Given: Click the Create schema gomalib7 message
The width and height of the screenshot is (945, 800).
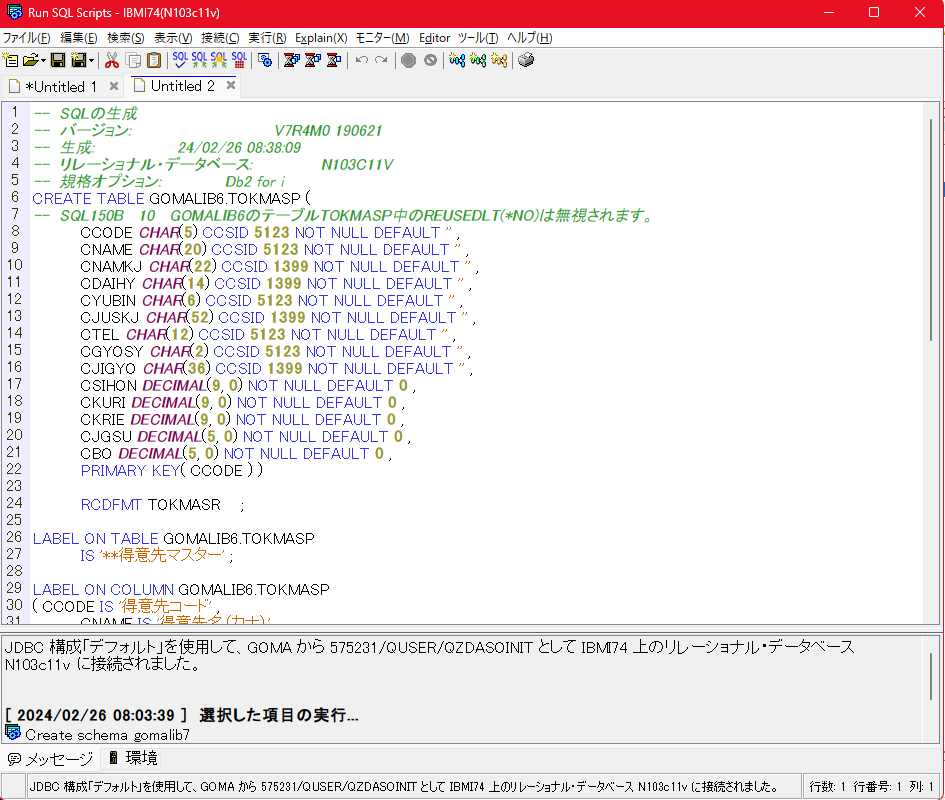Looking at the screenshot, I should 107,734.
